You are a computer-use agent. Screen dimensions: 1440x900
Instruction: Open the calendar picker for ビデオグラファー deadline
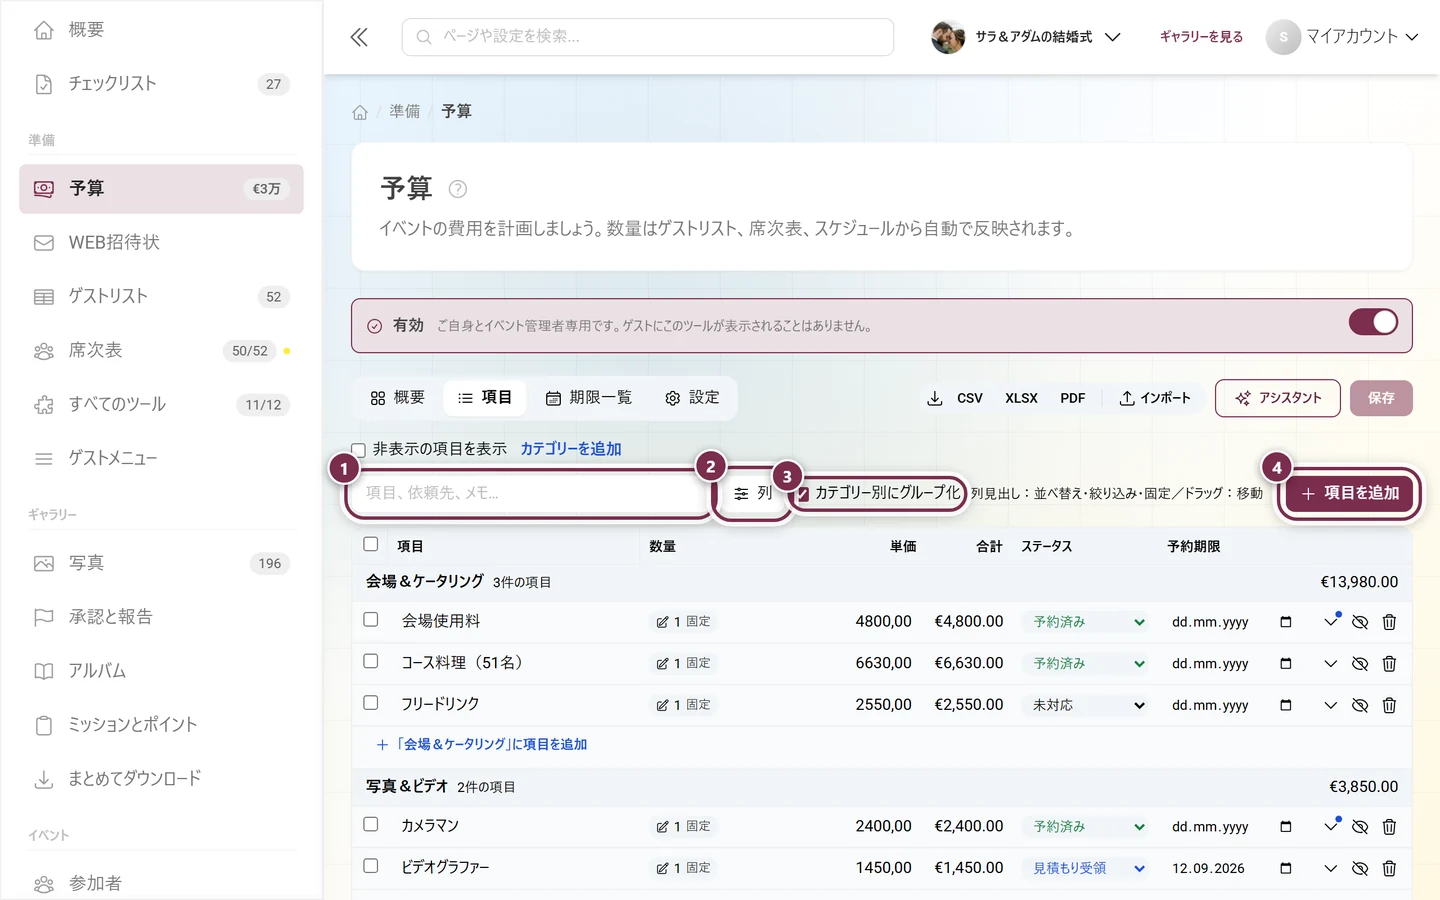[1286, 868]
